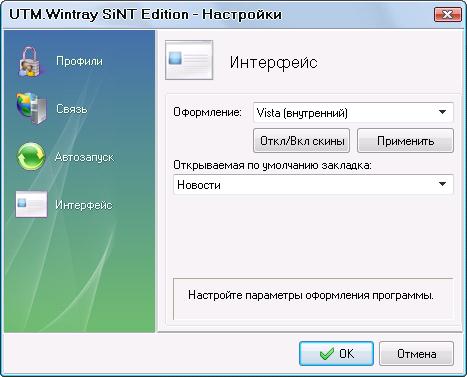Open the Связь section label
The image size is (467, 377).
point(72,109)
